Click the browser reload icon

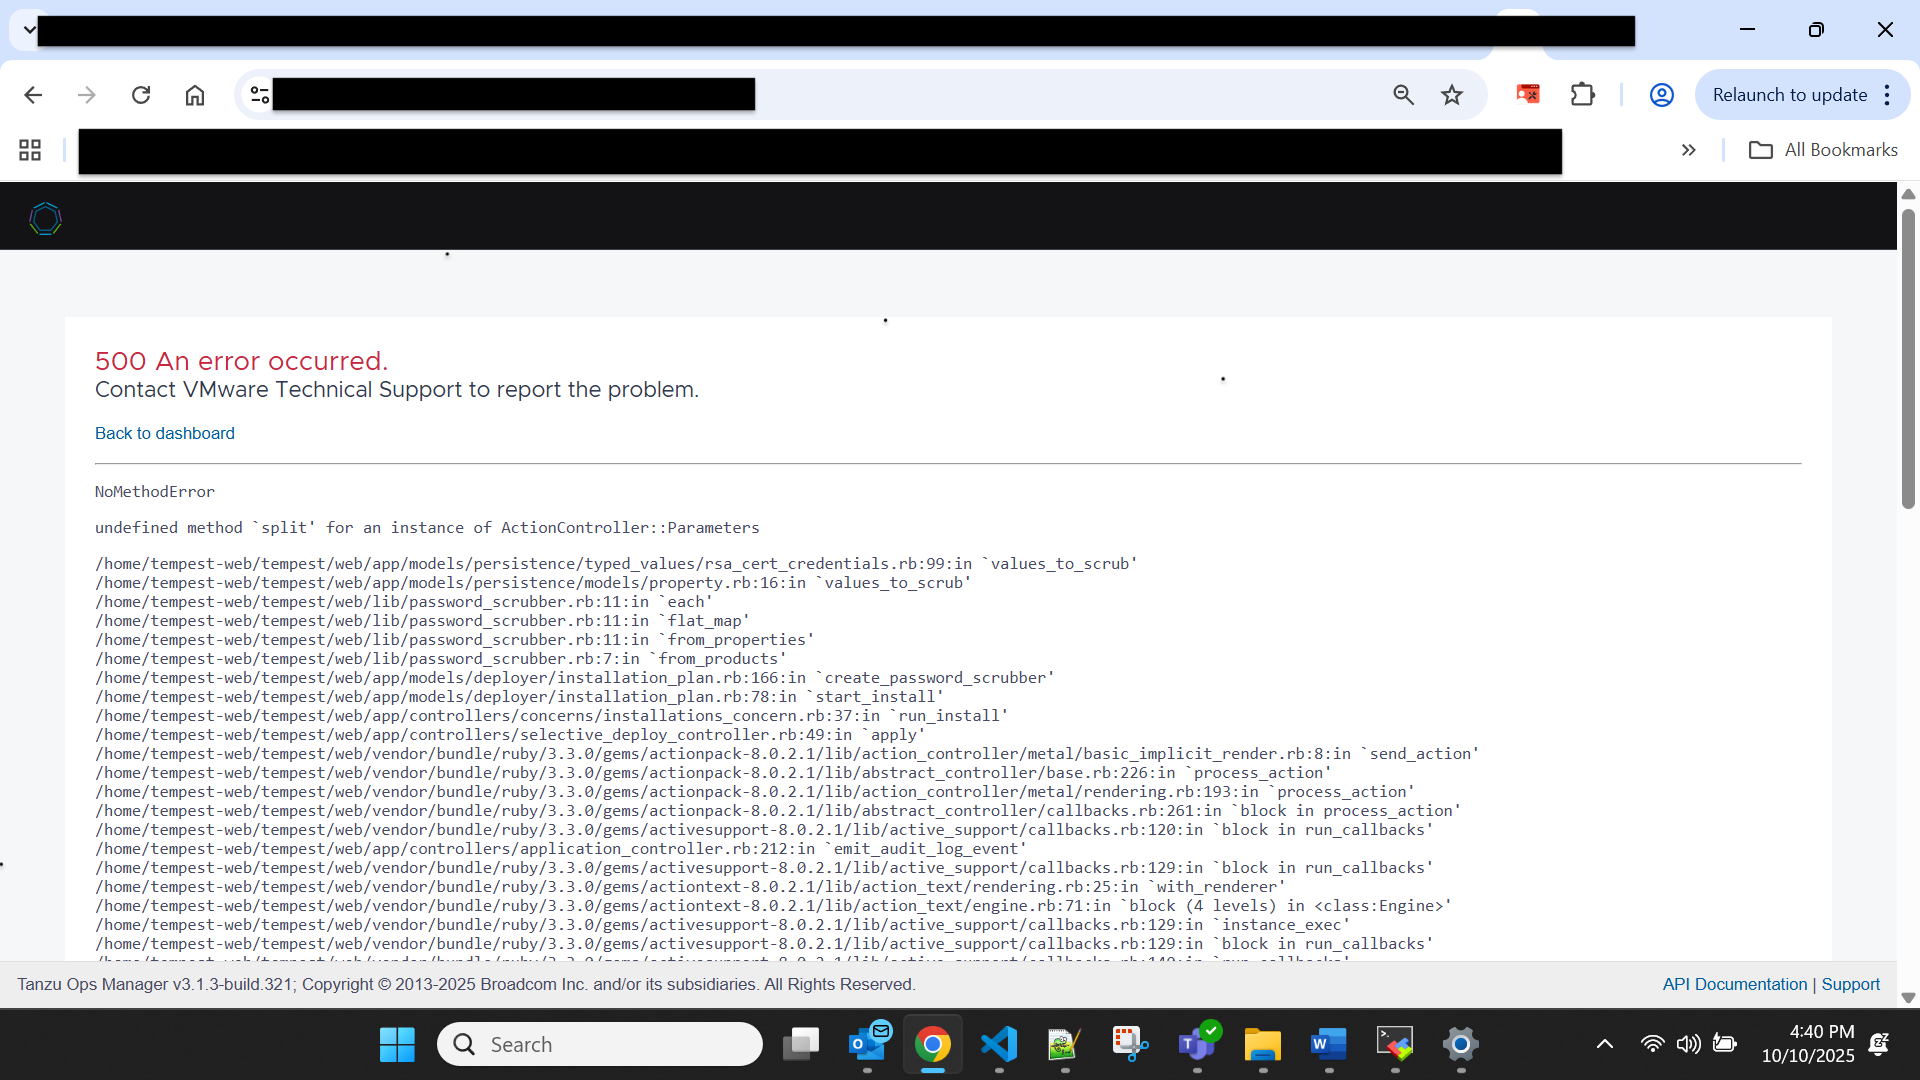point(141,95)
